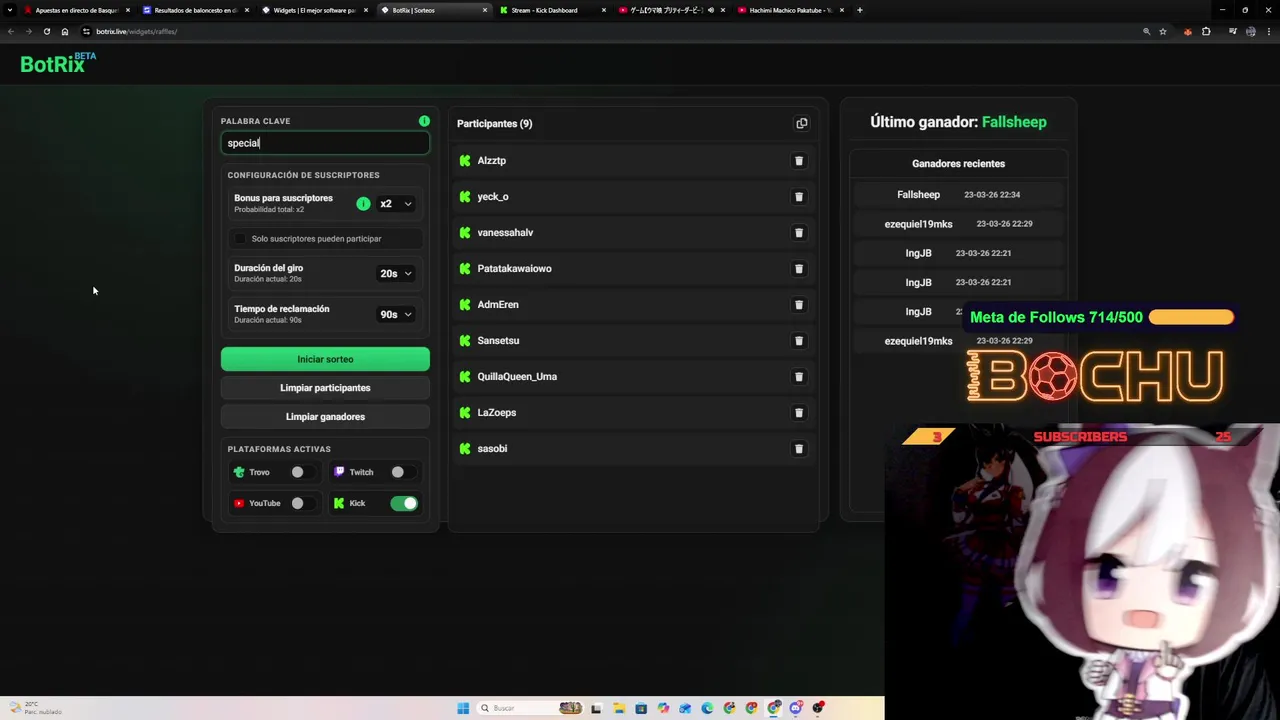Open Microsoft Store from taskbar

641,708
